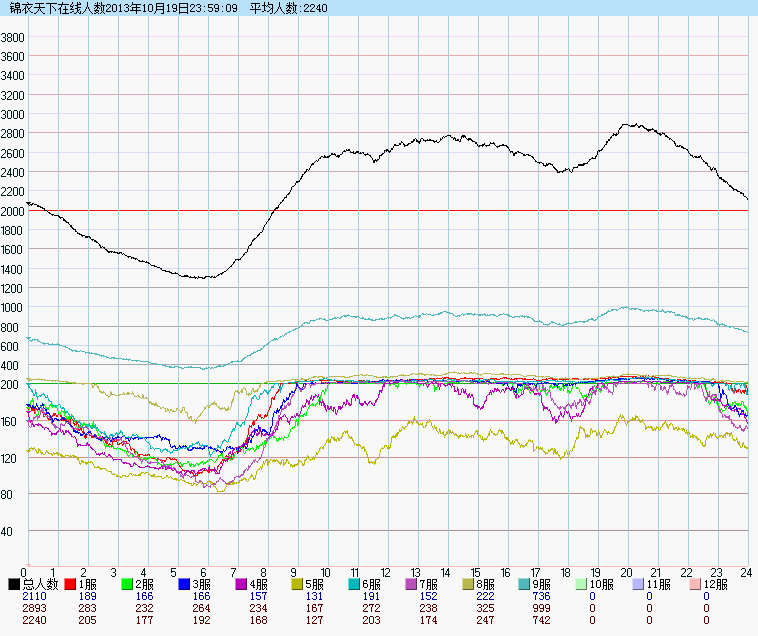The height and width of the screenshot is (636, 758).
Task: Click the hour 12 mark on x-axis
Action: tap(385, 573)
